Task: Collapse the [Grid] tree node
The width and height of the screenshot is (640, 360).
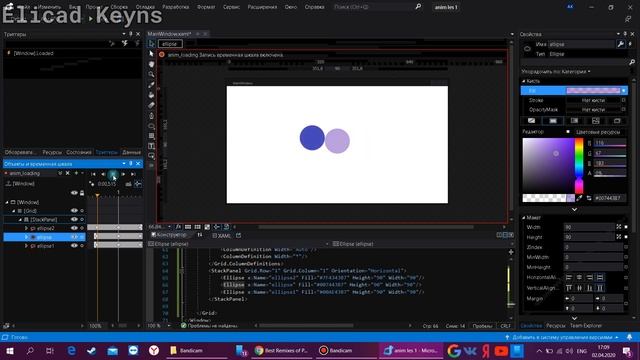Action: click(x=13, y=211)
